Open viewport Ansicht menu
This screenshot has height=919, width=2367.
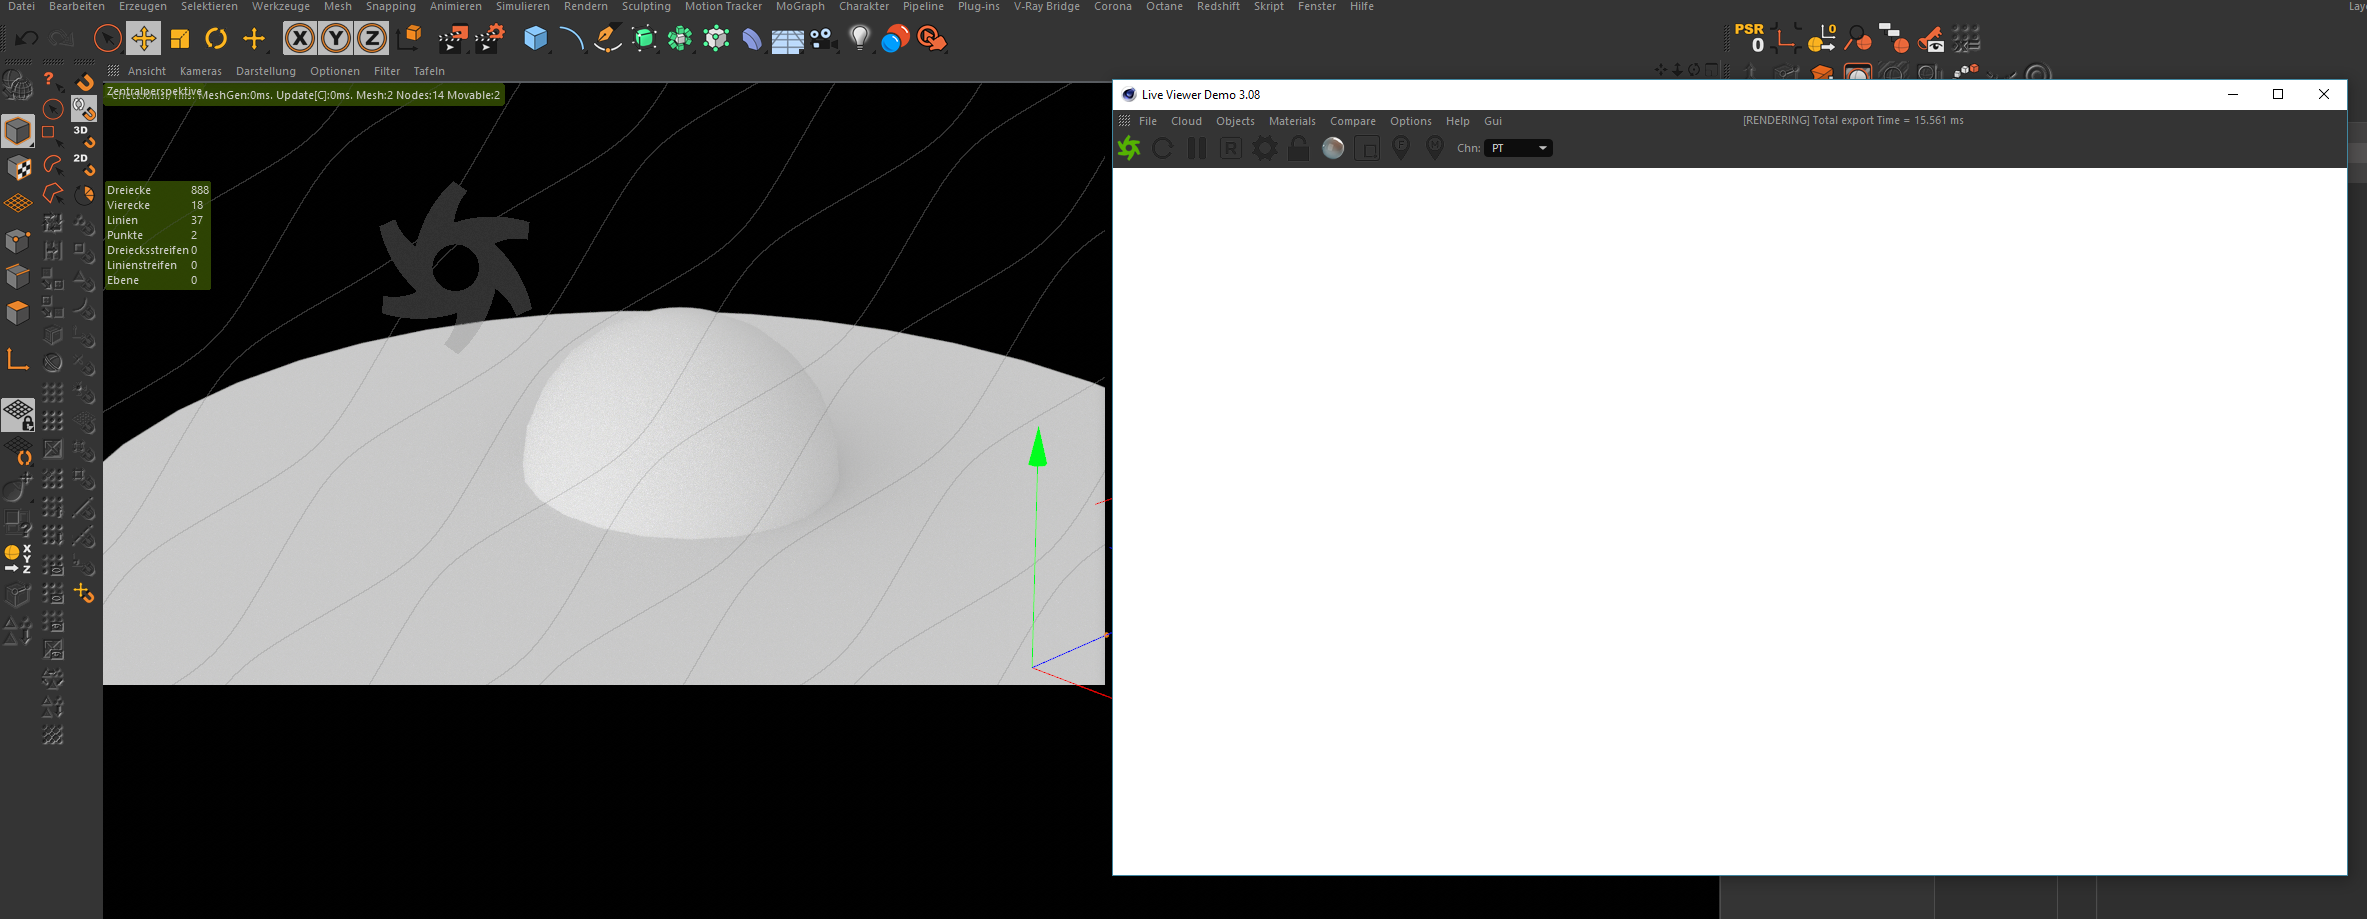pyautogui.click(x=147, y=71)
